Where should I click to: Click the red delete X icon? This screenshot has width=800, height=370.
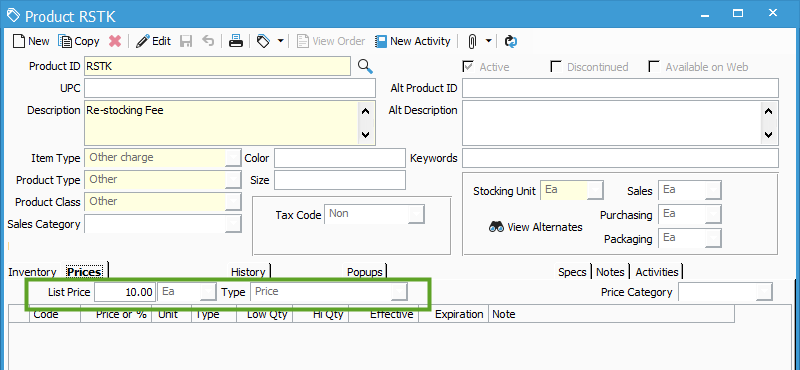[x=115, y=41]
